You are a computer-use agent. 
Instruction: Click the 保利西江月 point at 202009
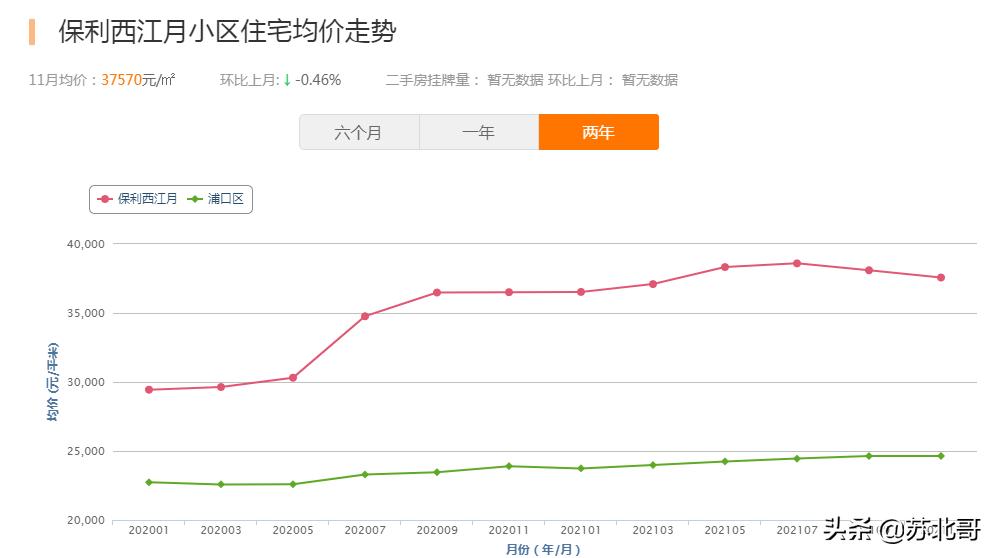[x=437, y=292]
